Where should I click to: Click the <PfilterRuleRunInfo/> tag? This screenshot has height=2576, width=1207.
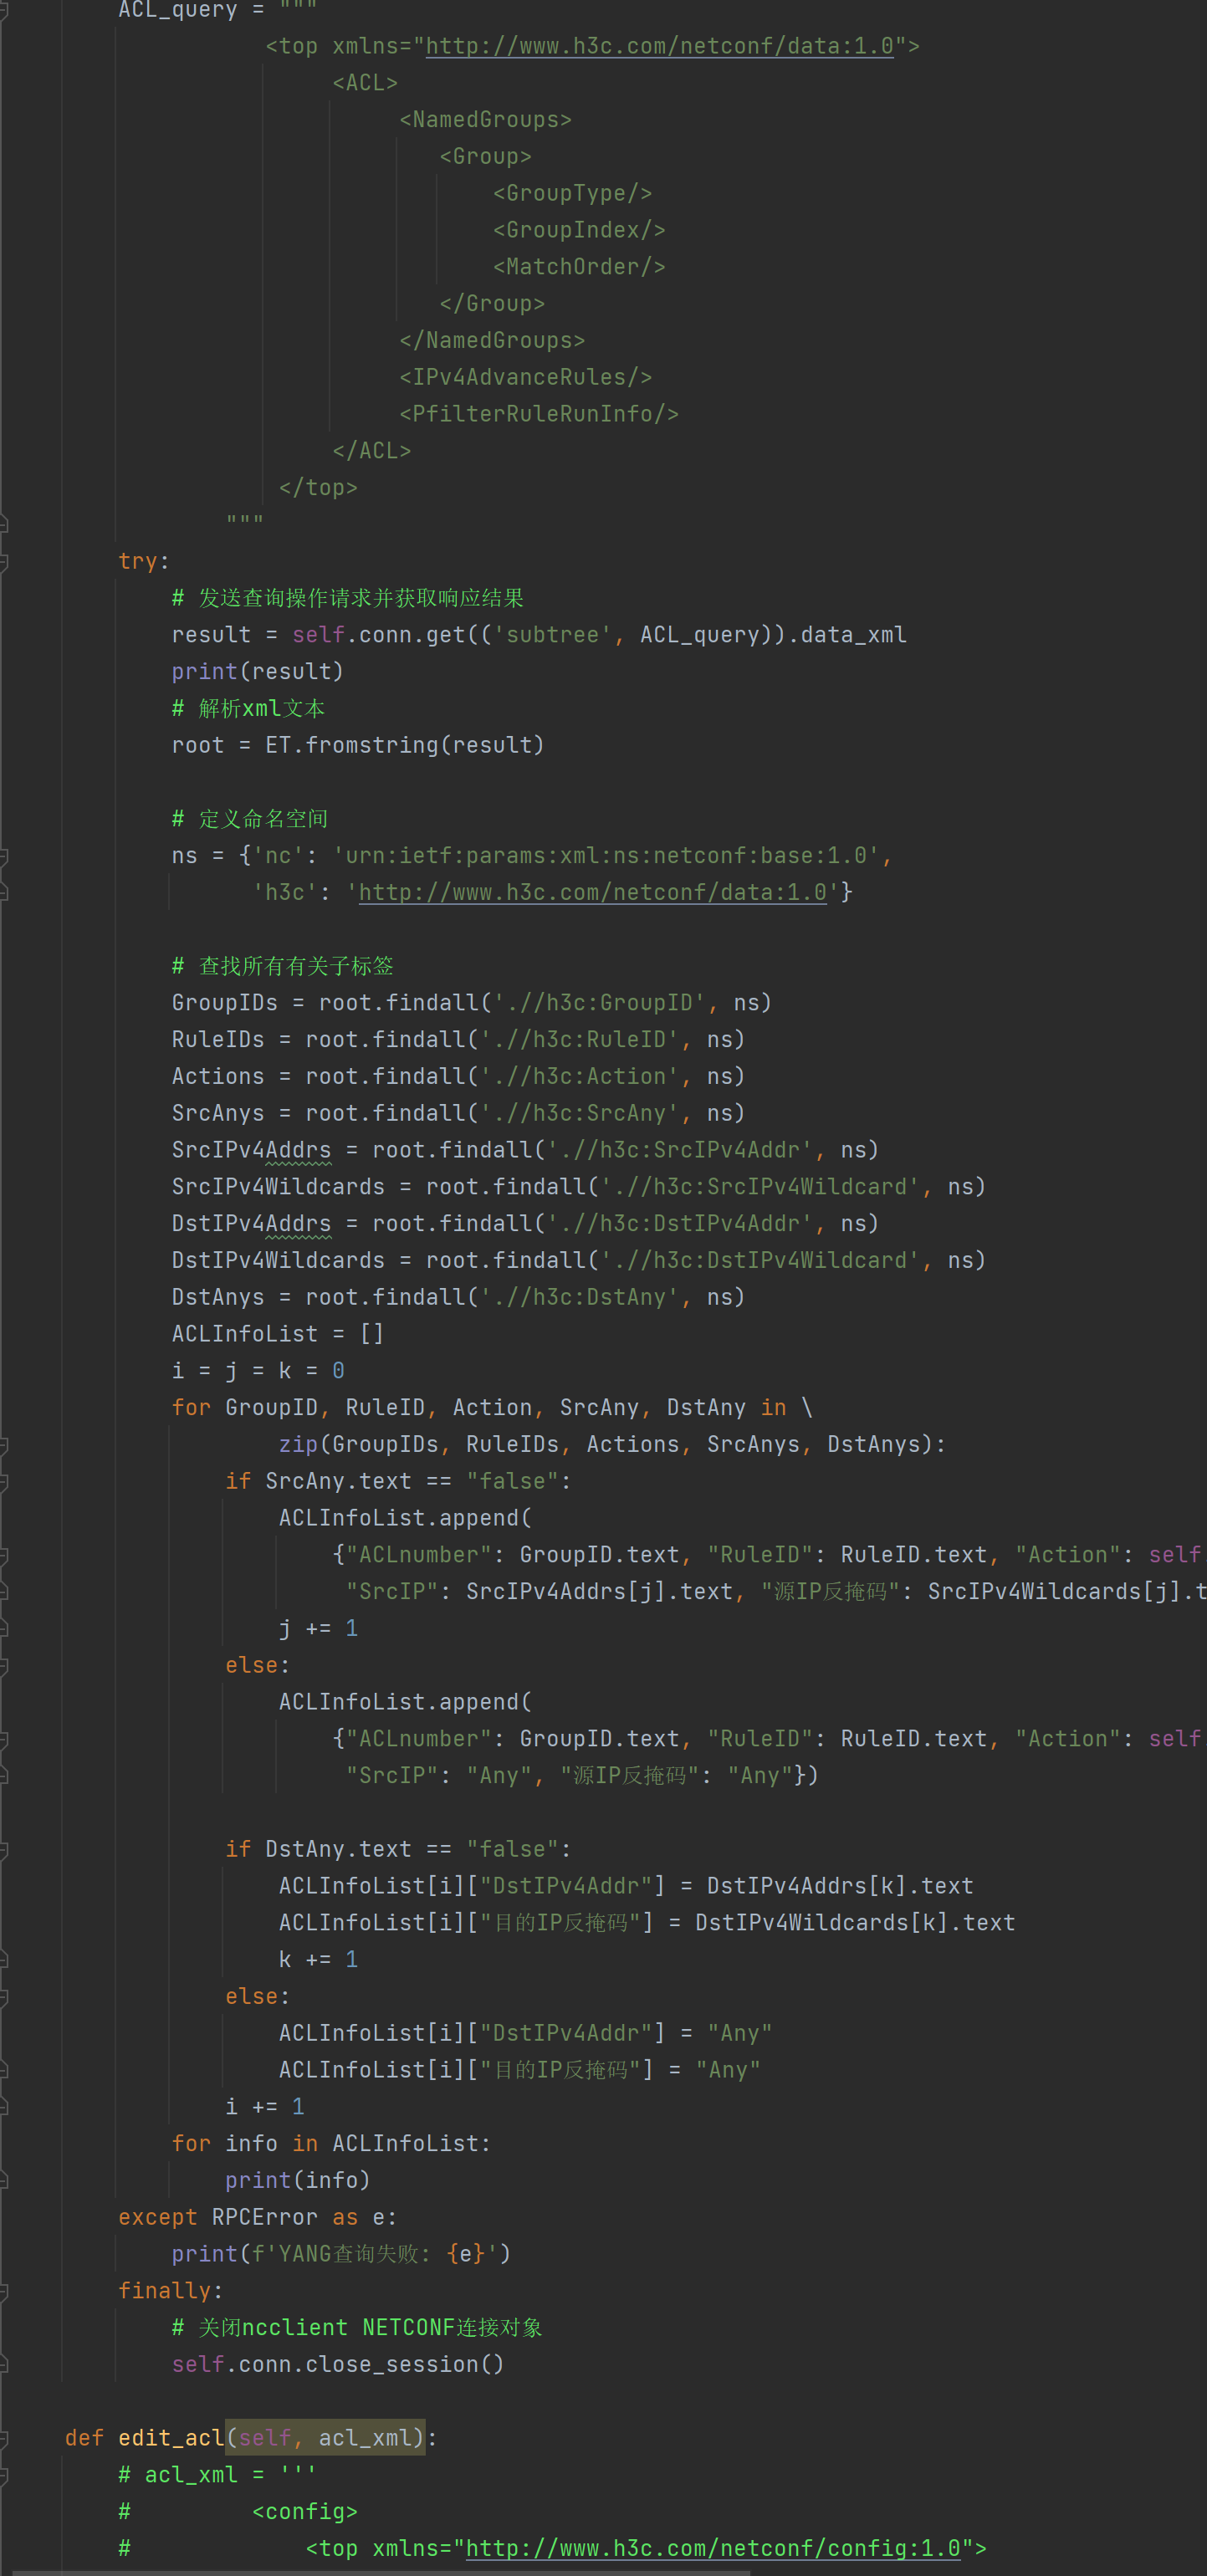[539, 414]
